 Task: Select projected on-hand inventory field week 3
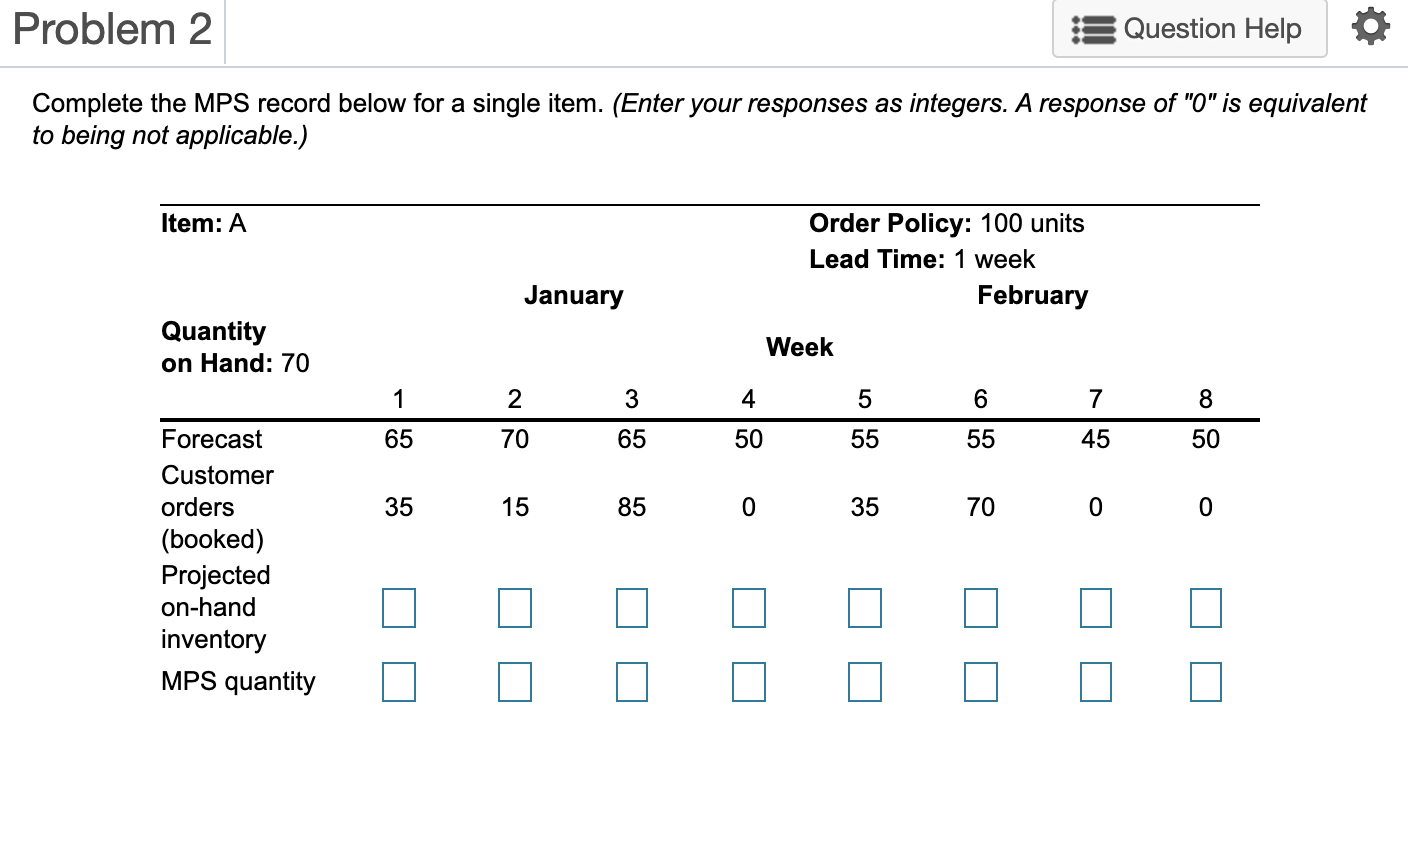coord(631,607)
